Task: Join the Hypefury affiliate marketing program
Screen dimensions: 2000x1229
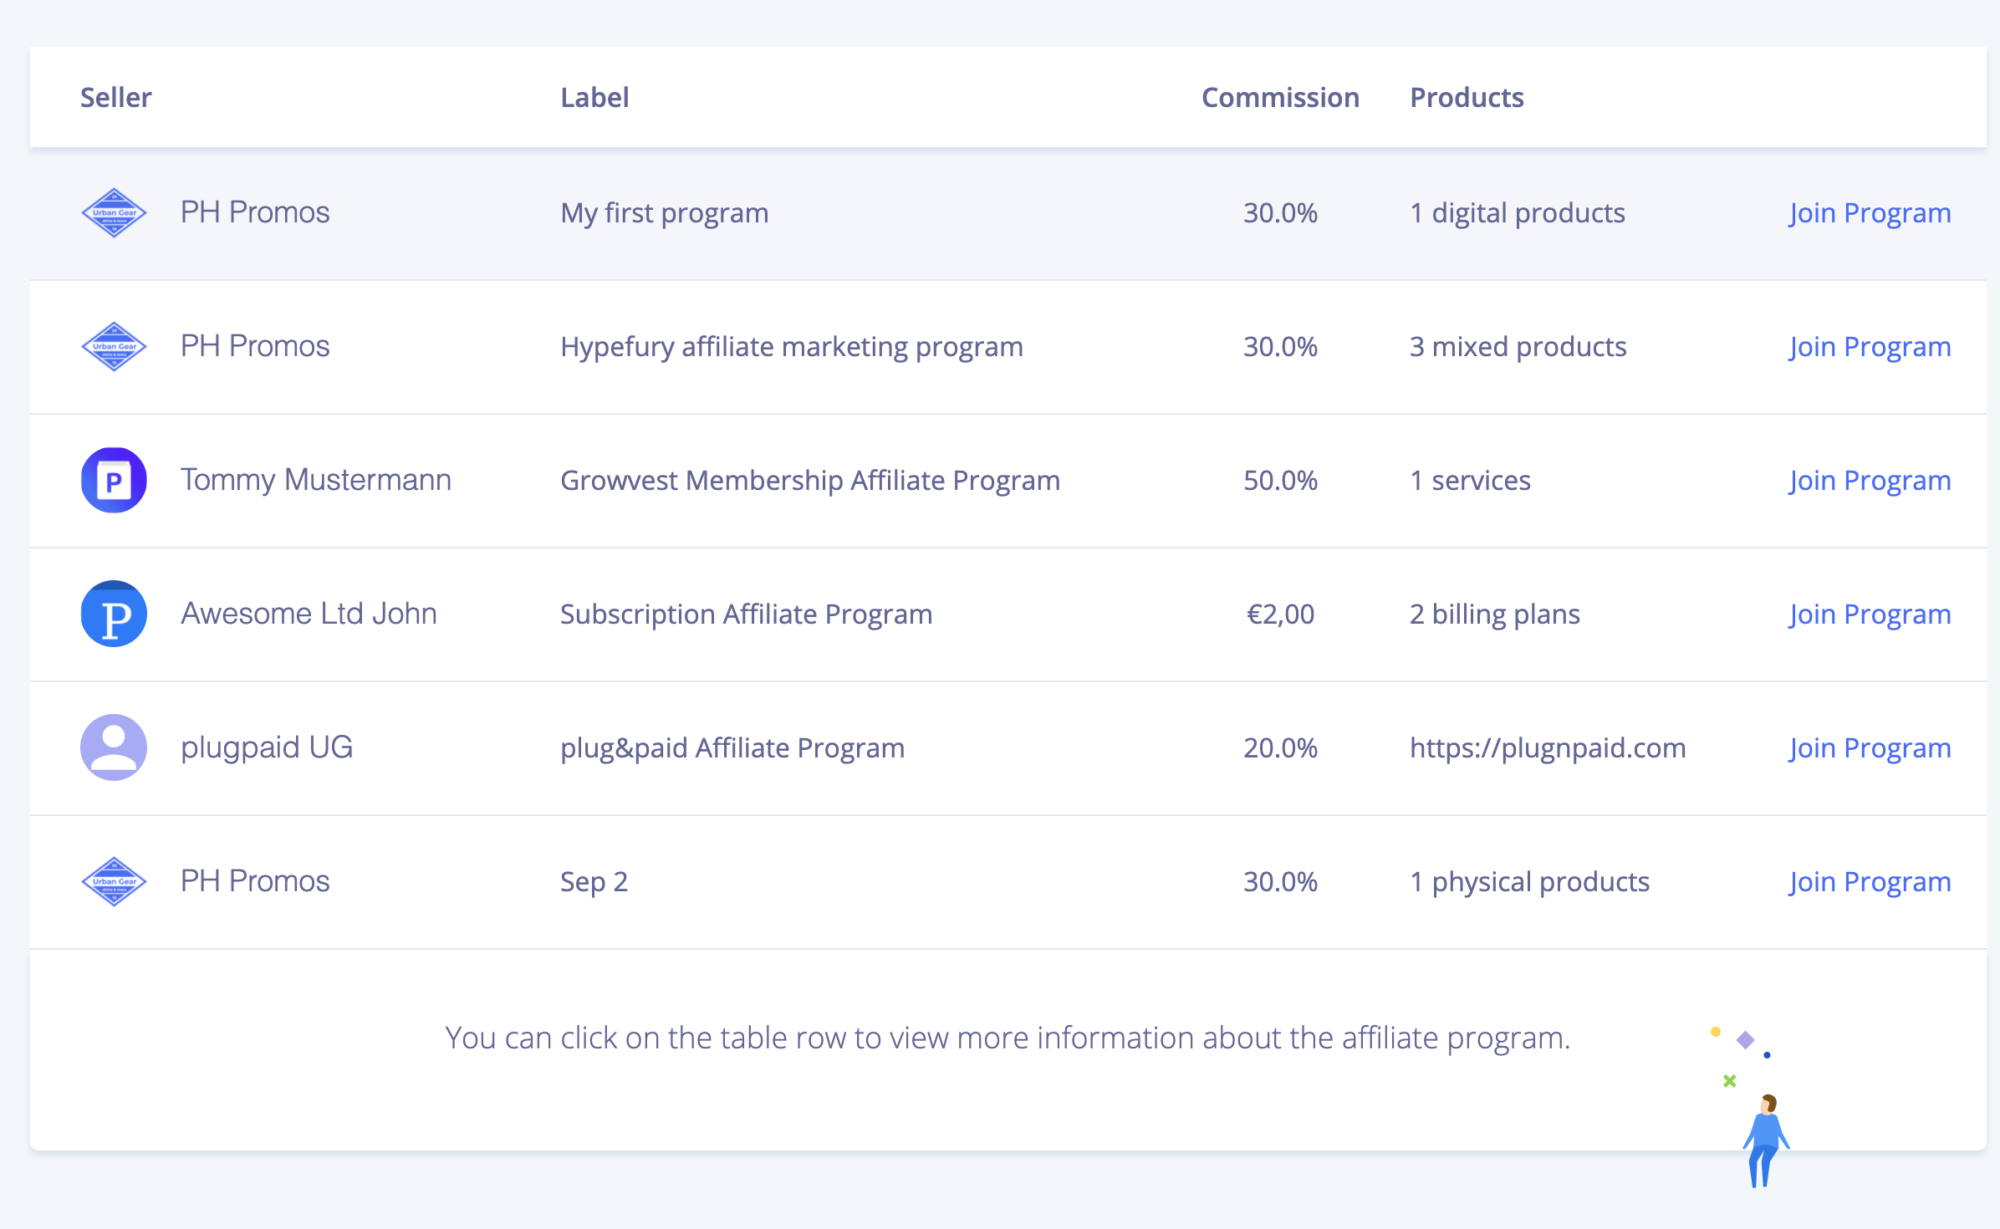Action: tap(1869, 347)
